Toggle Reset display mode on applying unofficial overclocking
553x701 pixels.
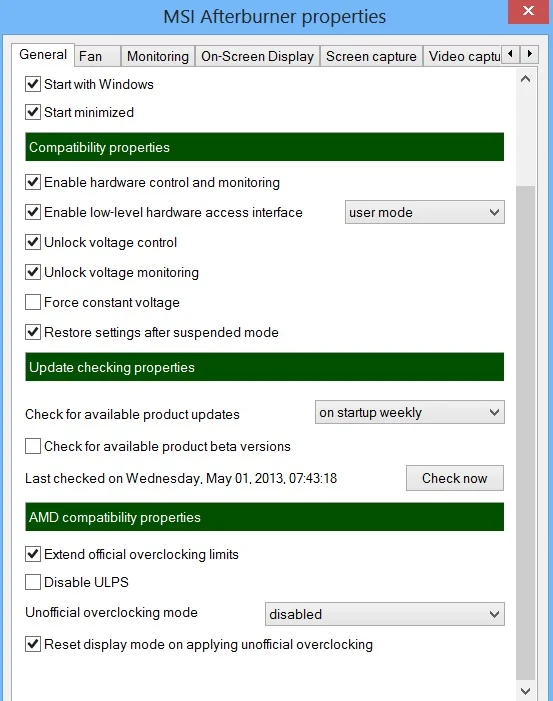pos(33,644)
